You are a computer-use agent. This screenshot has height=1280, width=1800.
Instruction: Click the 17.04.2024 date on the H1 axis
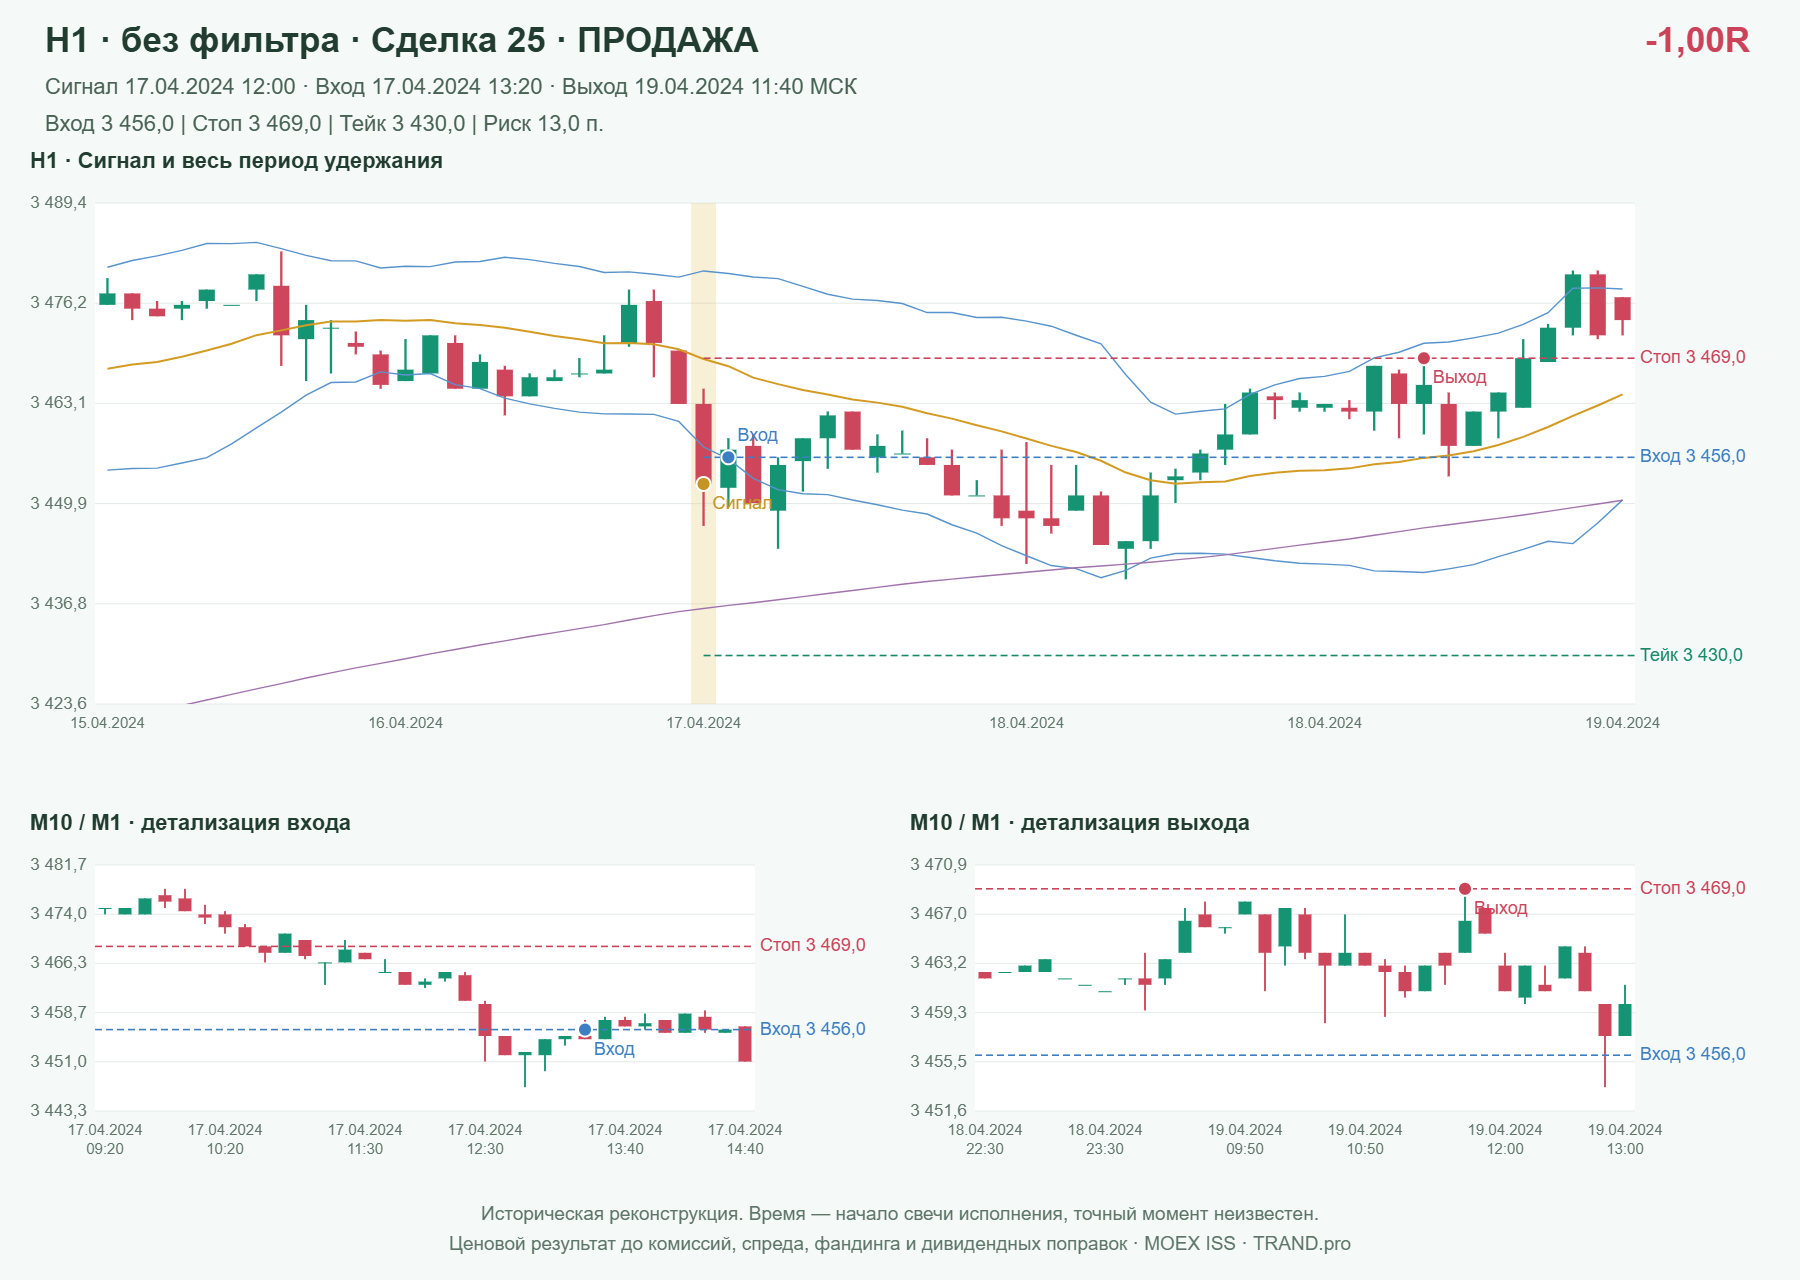pyautogui.click(x=703, y=723)
